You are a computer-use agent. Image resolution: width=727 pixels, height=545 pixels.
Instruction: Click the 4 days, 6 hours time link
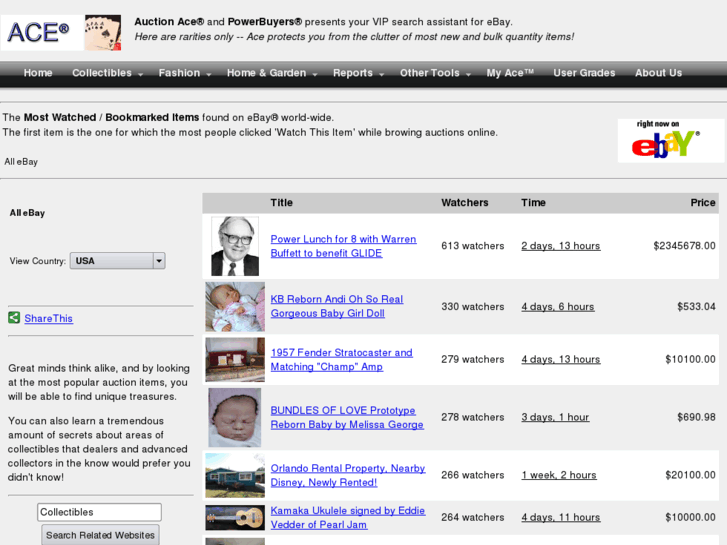(x=558, y=307)
